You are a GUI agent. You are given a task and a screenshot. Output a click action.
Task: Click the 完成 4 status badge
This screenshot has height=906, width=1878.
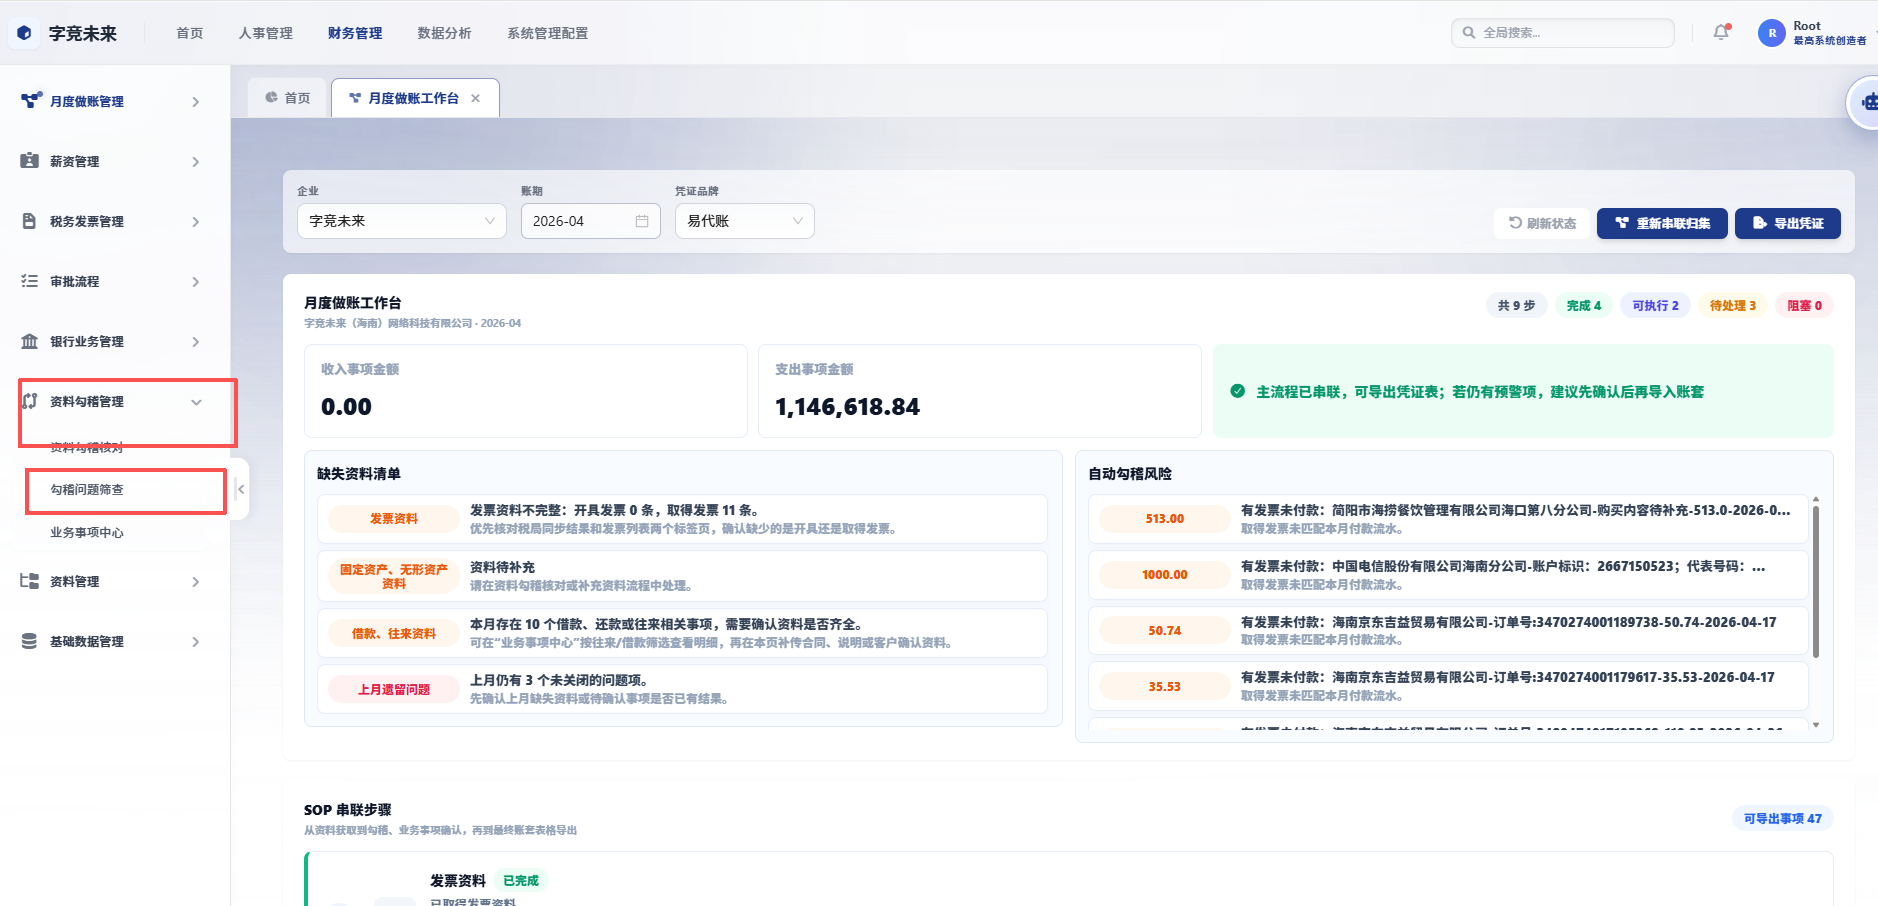1584,306
